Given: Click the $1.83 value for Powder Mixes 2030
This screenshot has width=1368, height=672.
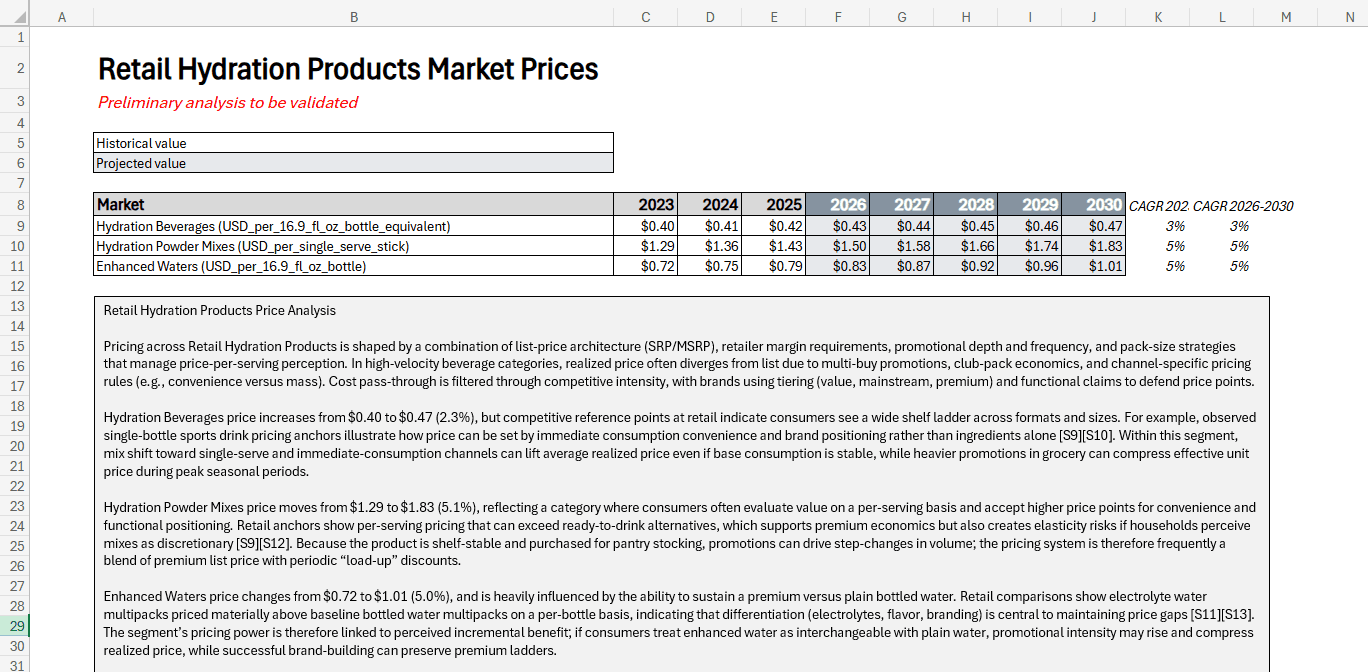Looking at the screenshot, I should (1093, 246).
